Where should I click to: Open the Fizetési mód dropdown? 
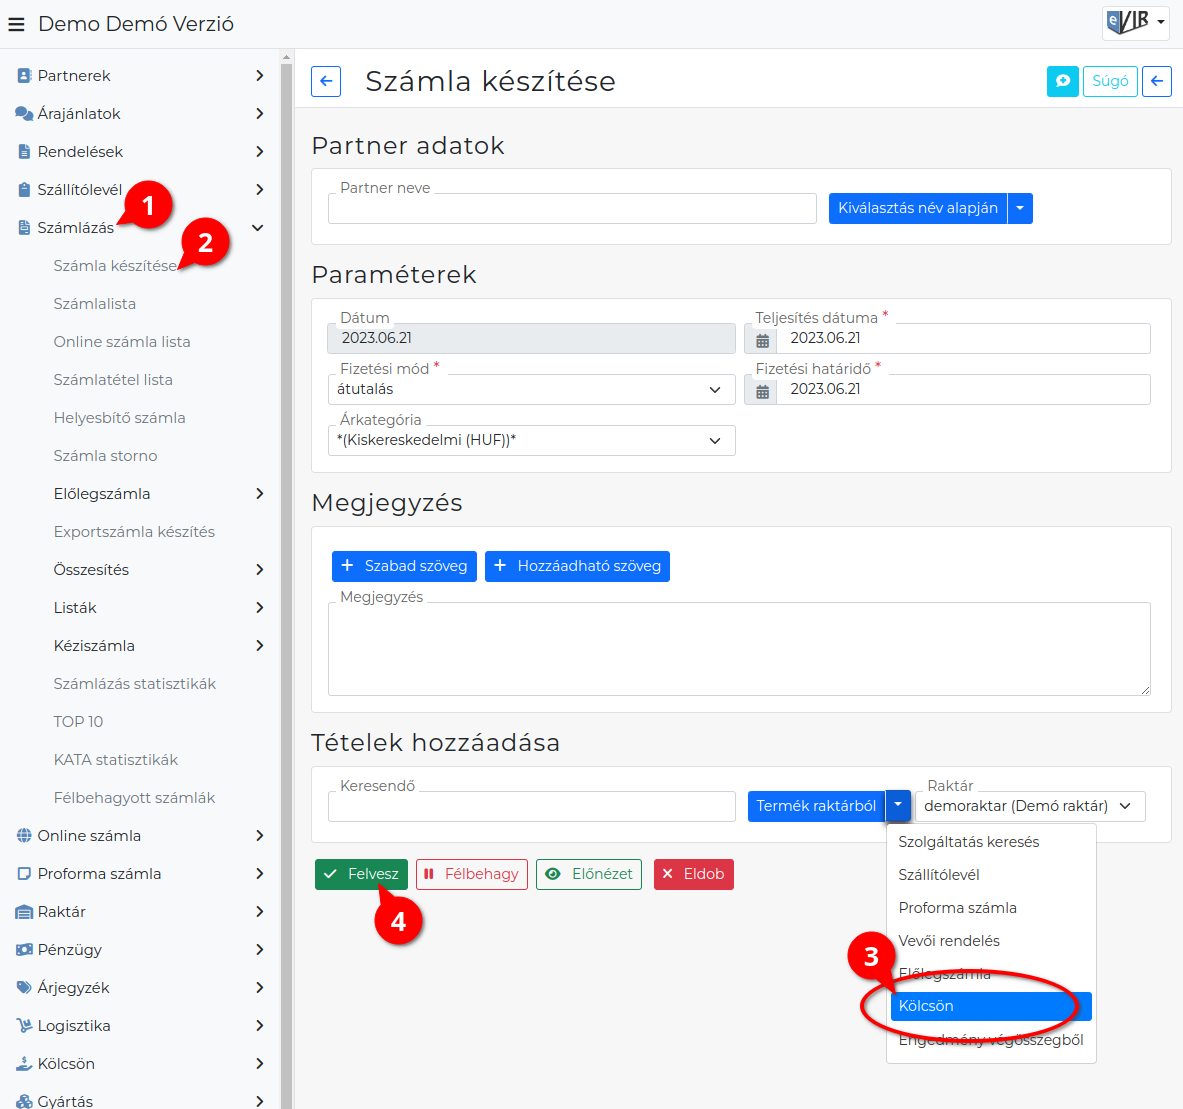(532, 390)
